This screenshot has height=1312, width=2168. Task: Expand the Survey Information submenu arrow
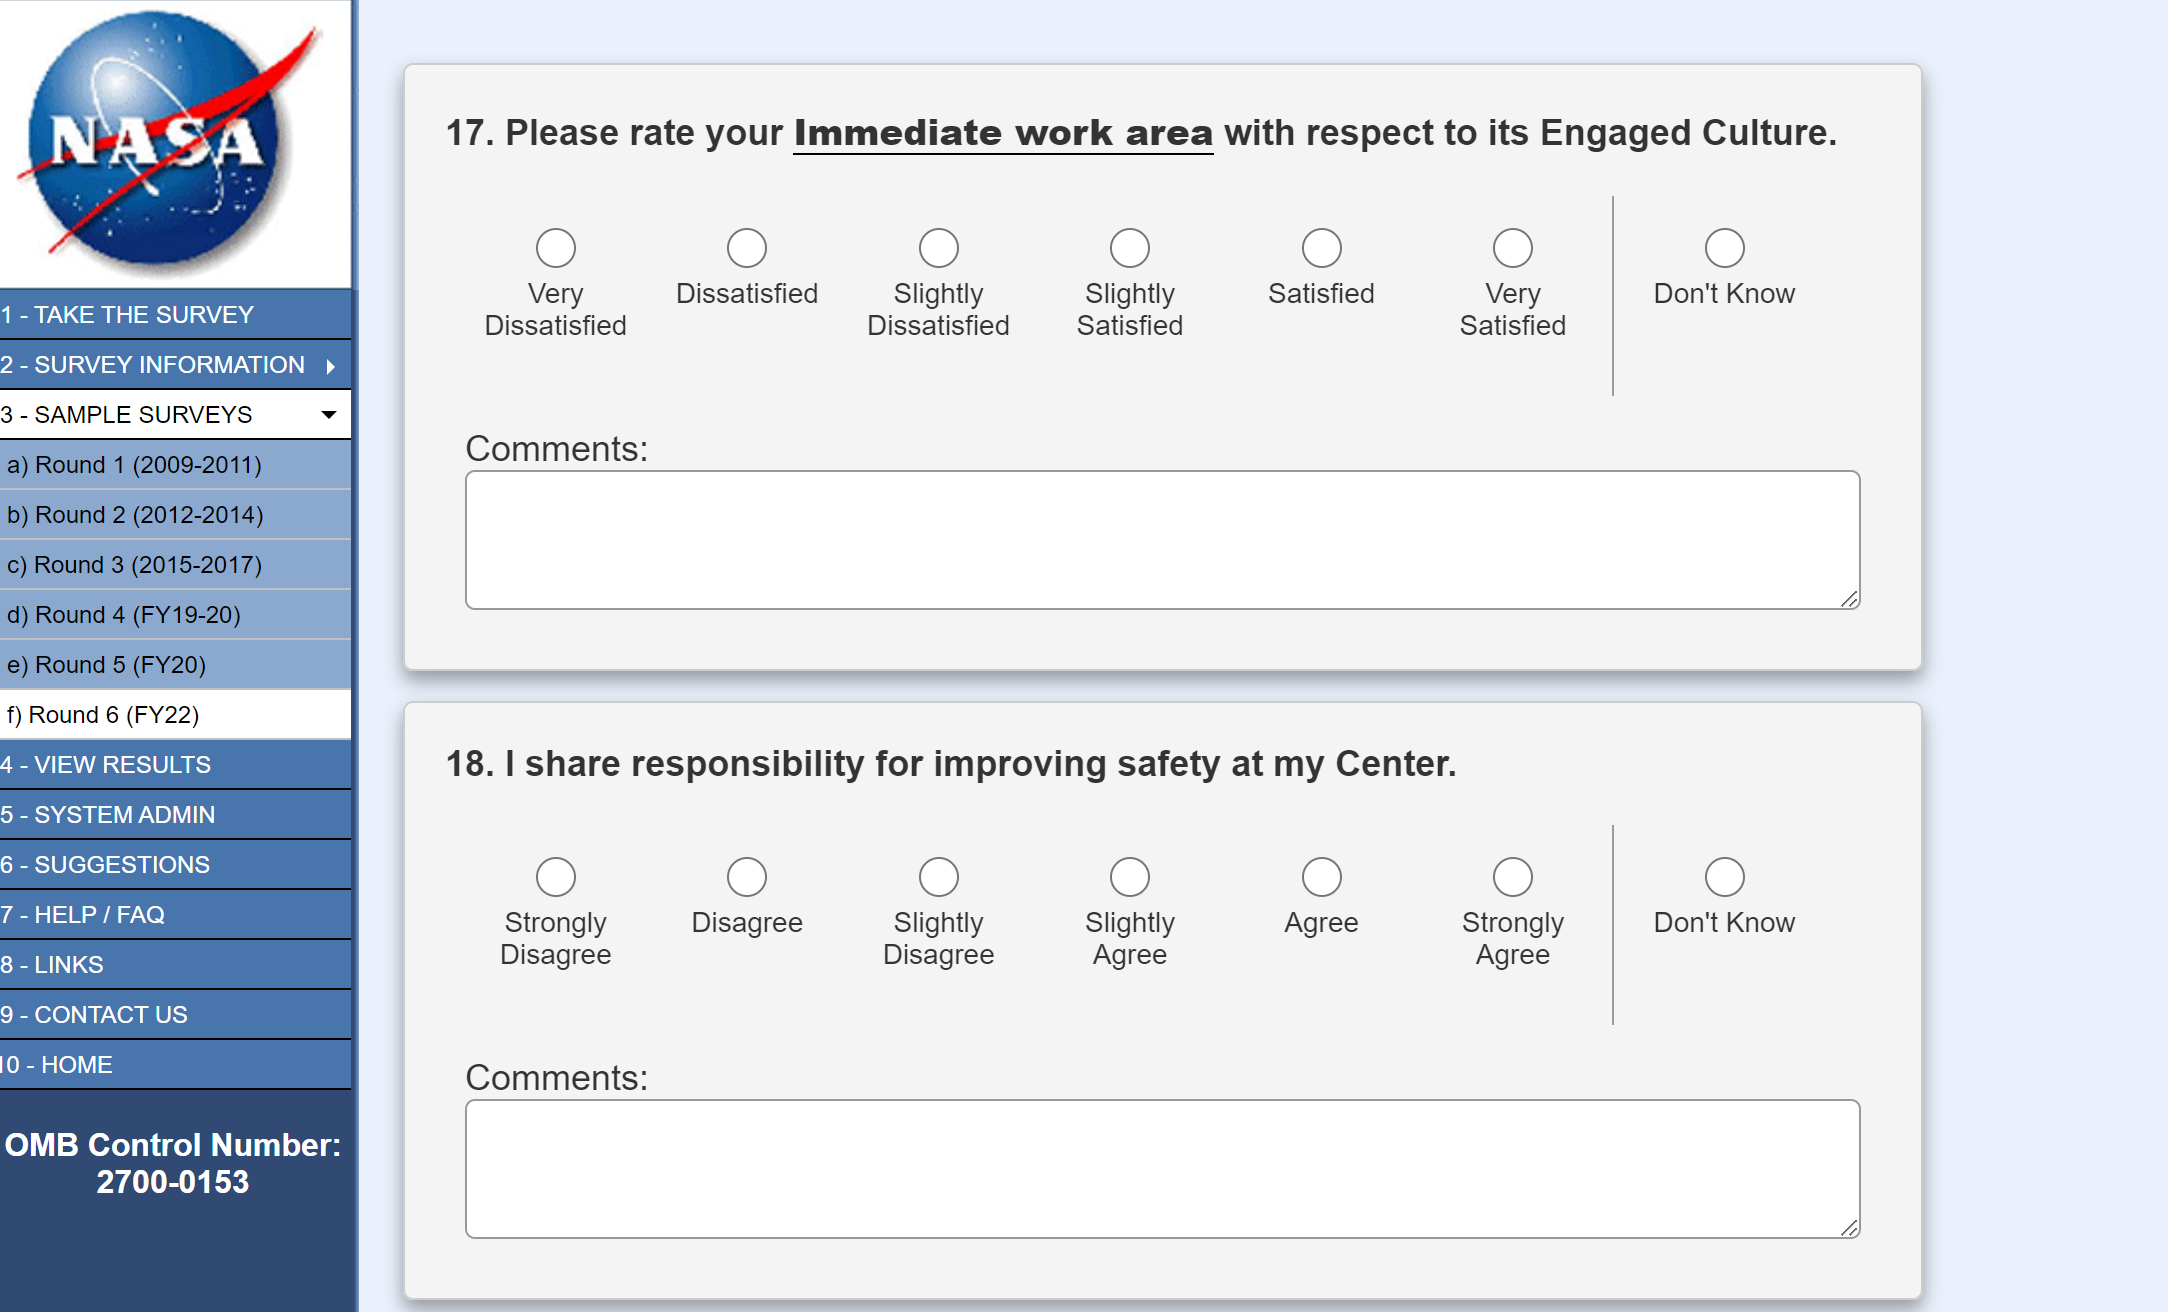click(x=330, y=366)
